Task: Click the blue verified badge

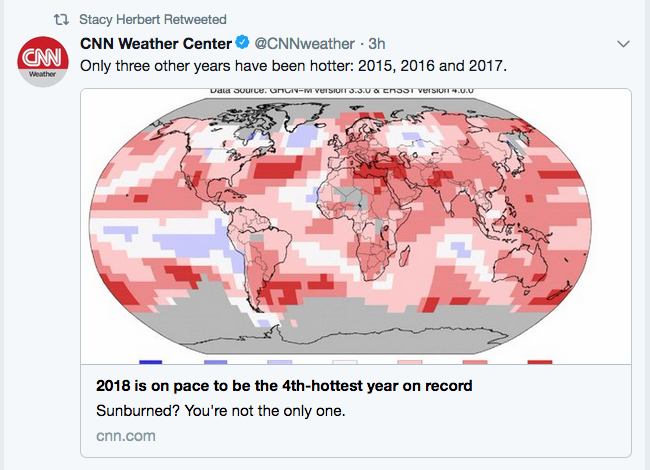Action: [242, 43]
